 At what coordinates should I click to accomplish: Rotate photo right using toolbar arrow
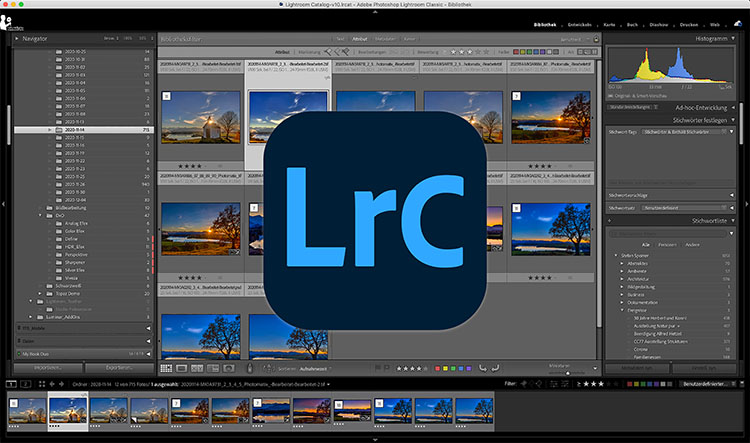tap(495, 368)
